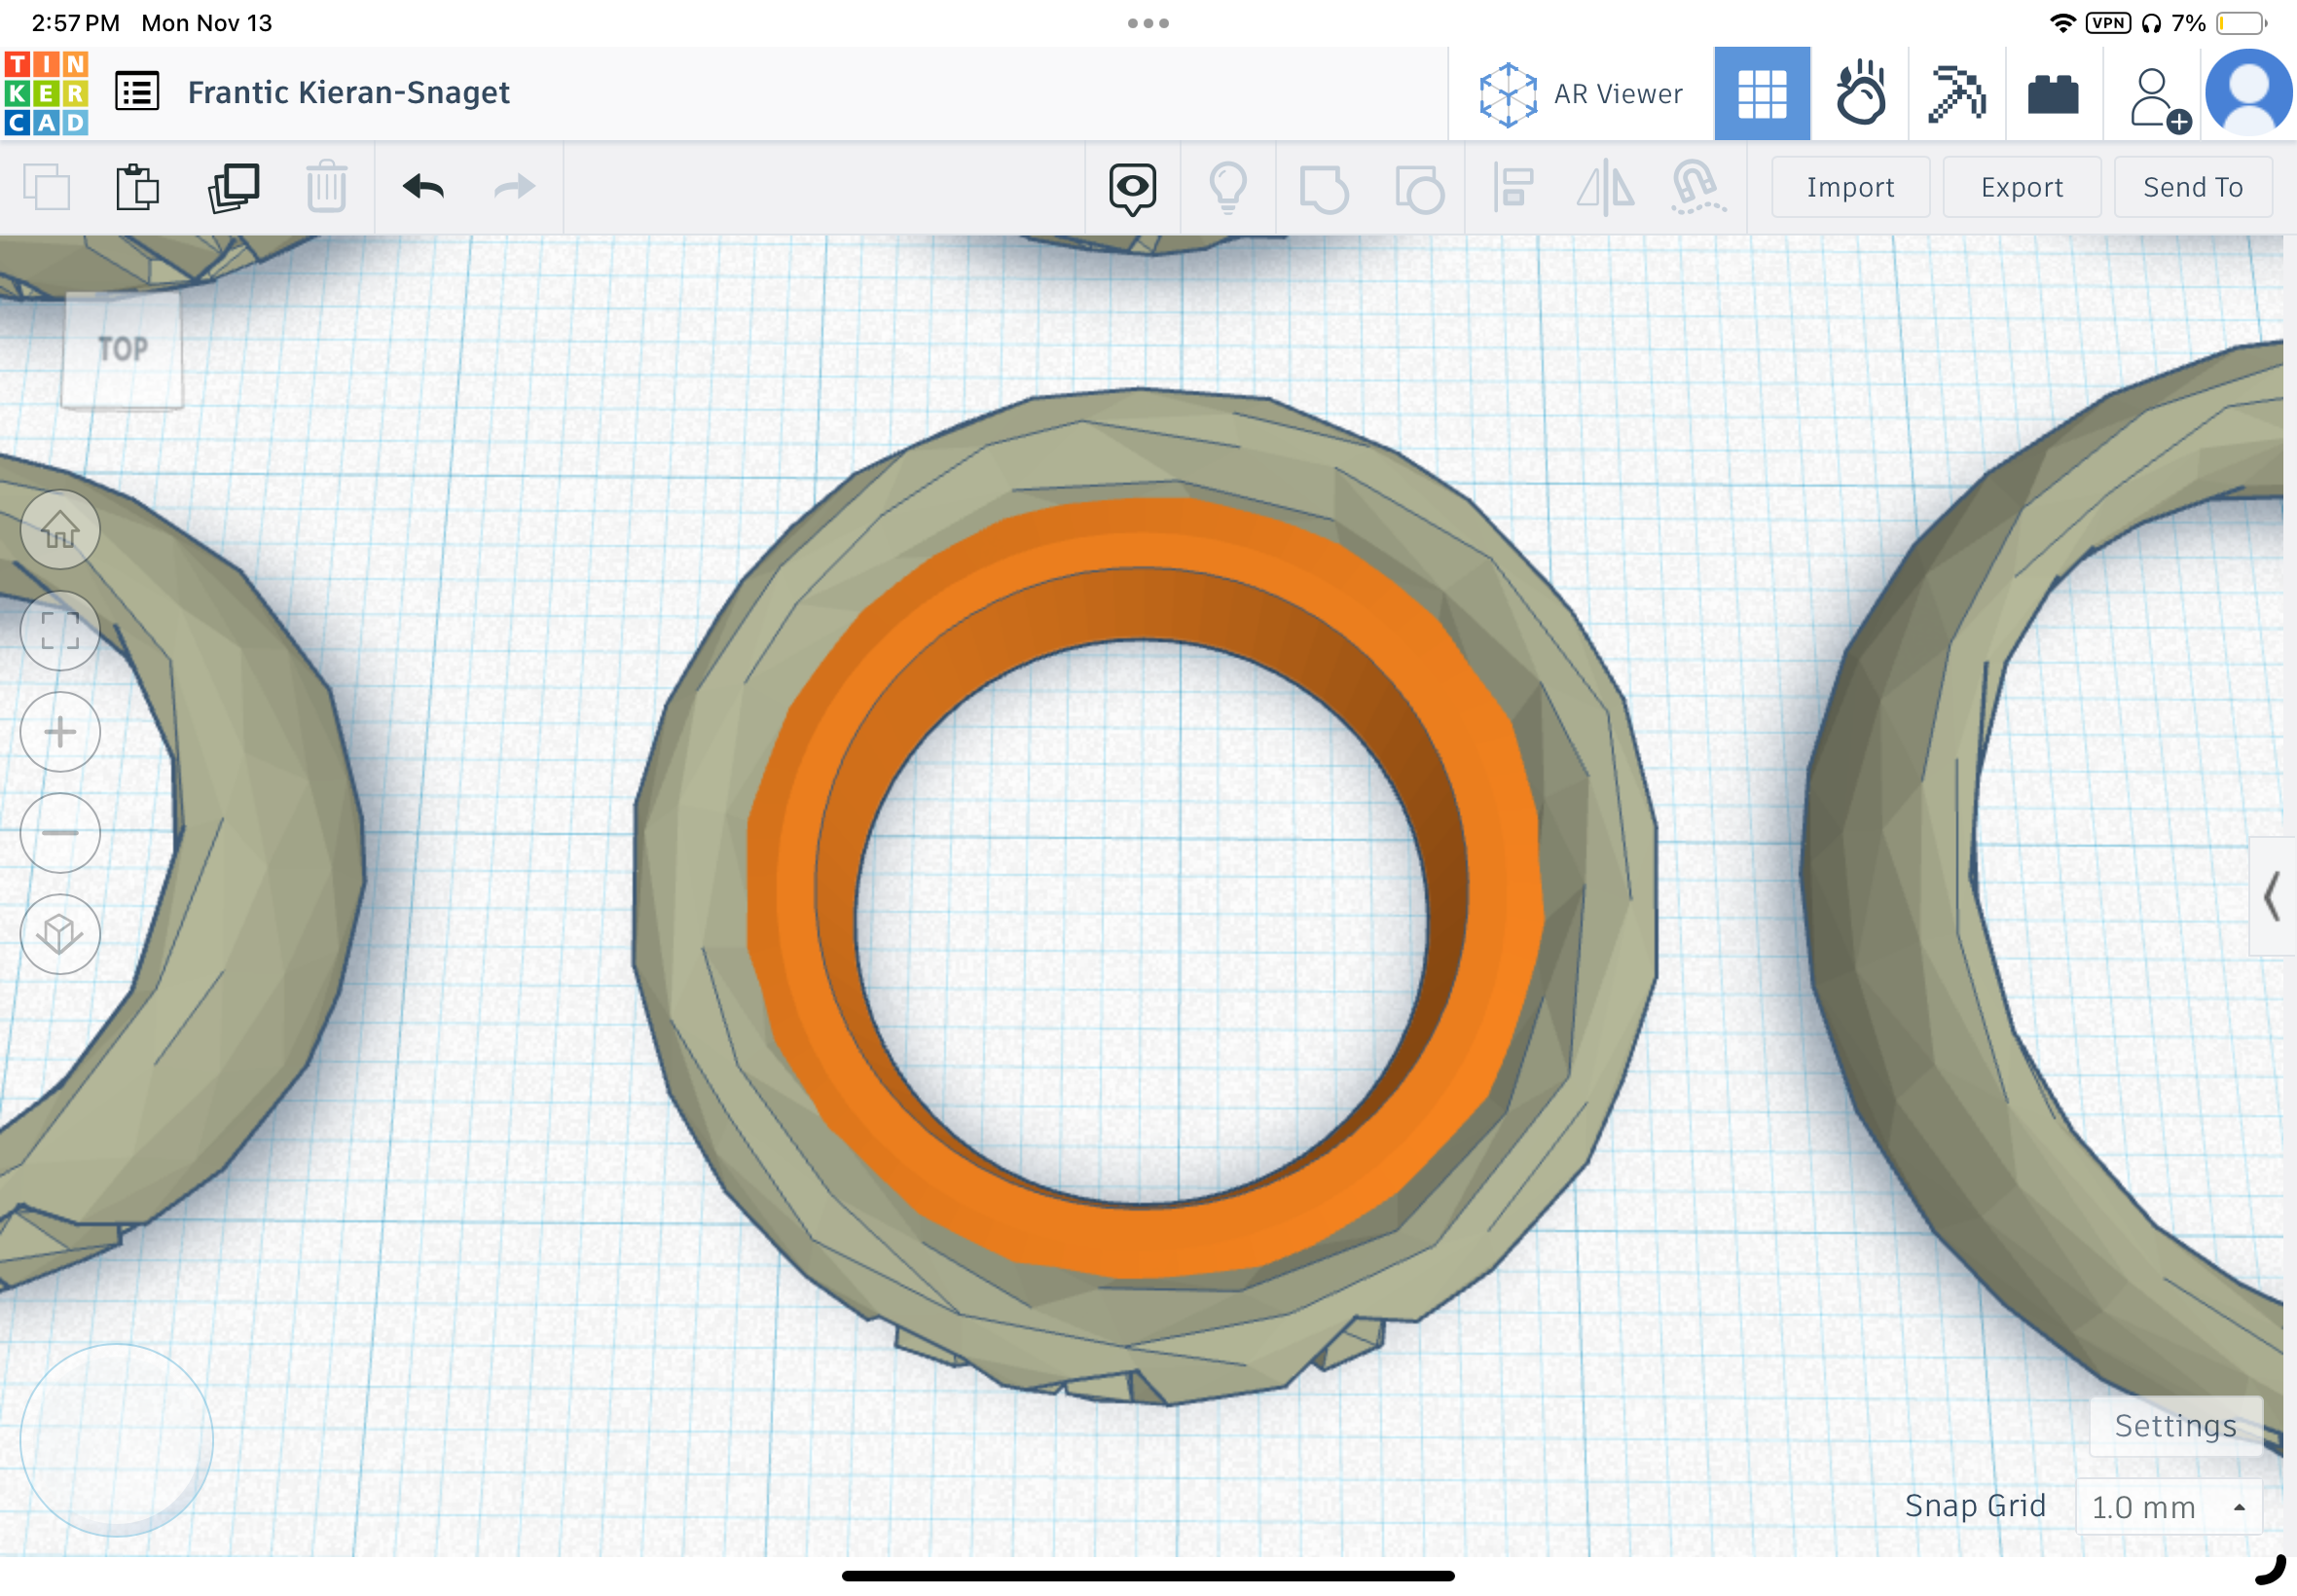This screenshot has width=2297, height=1596.
Task: Mirror the selected shape
Action: point(1607,187)
